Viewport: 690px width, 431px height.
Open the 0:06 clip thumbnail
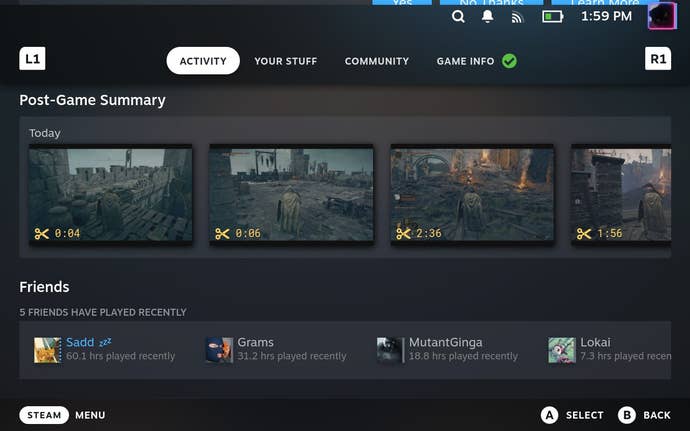(x=292, y=195)
